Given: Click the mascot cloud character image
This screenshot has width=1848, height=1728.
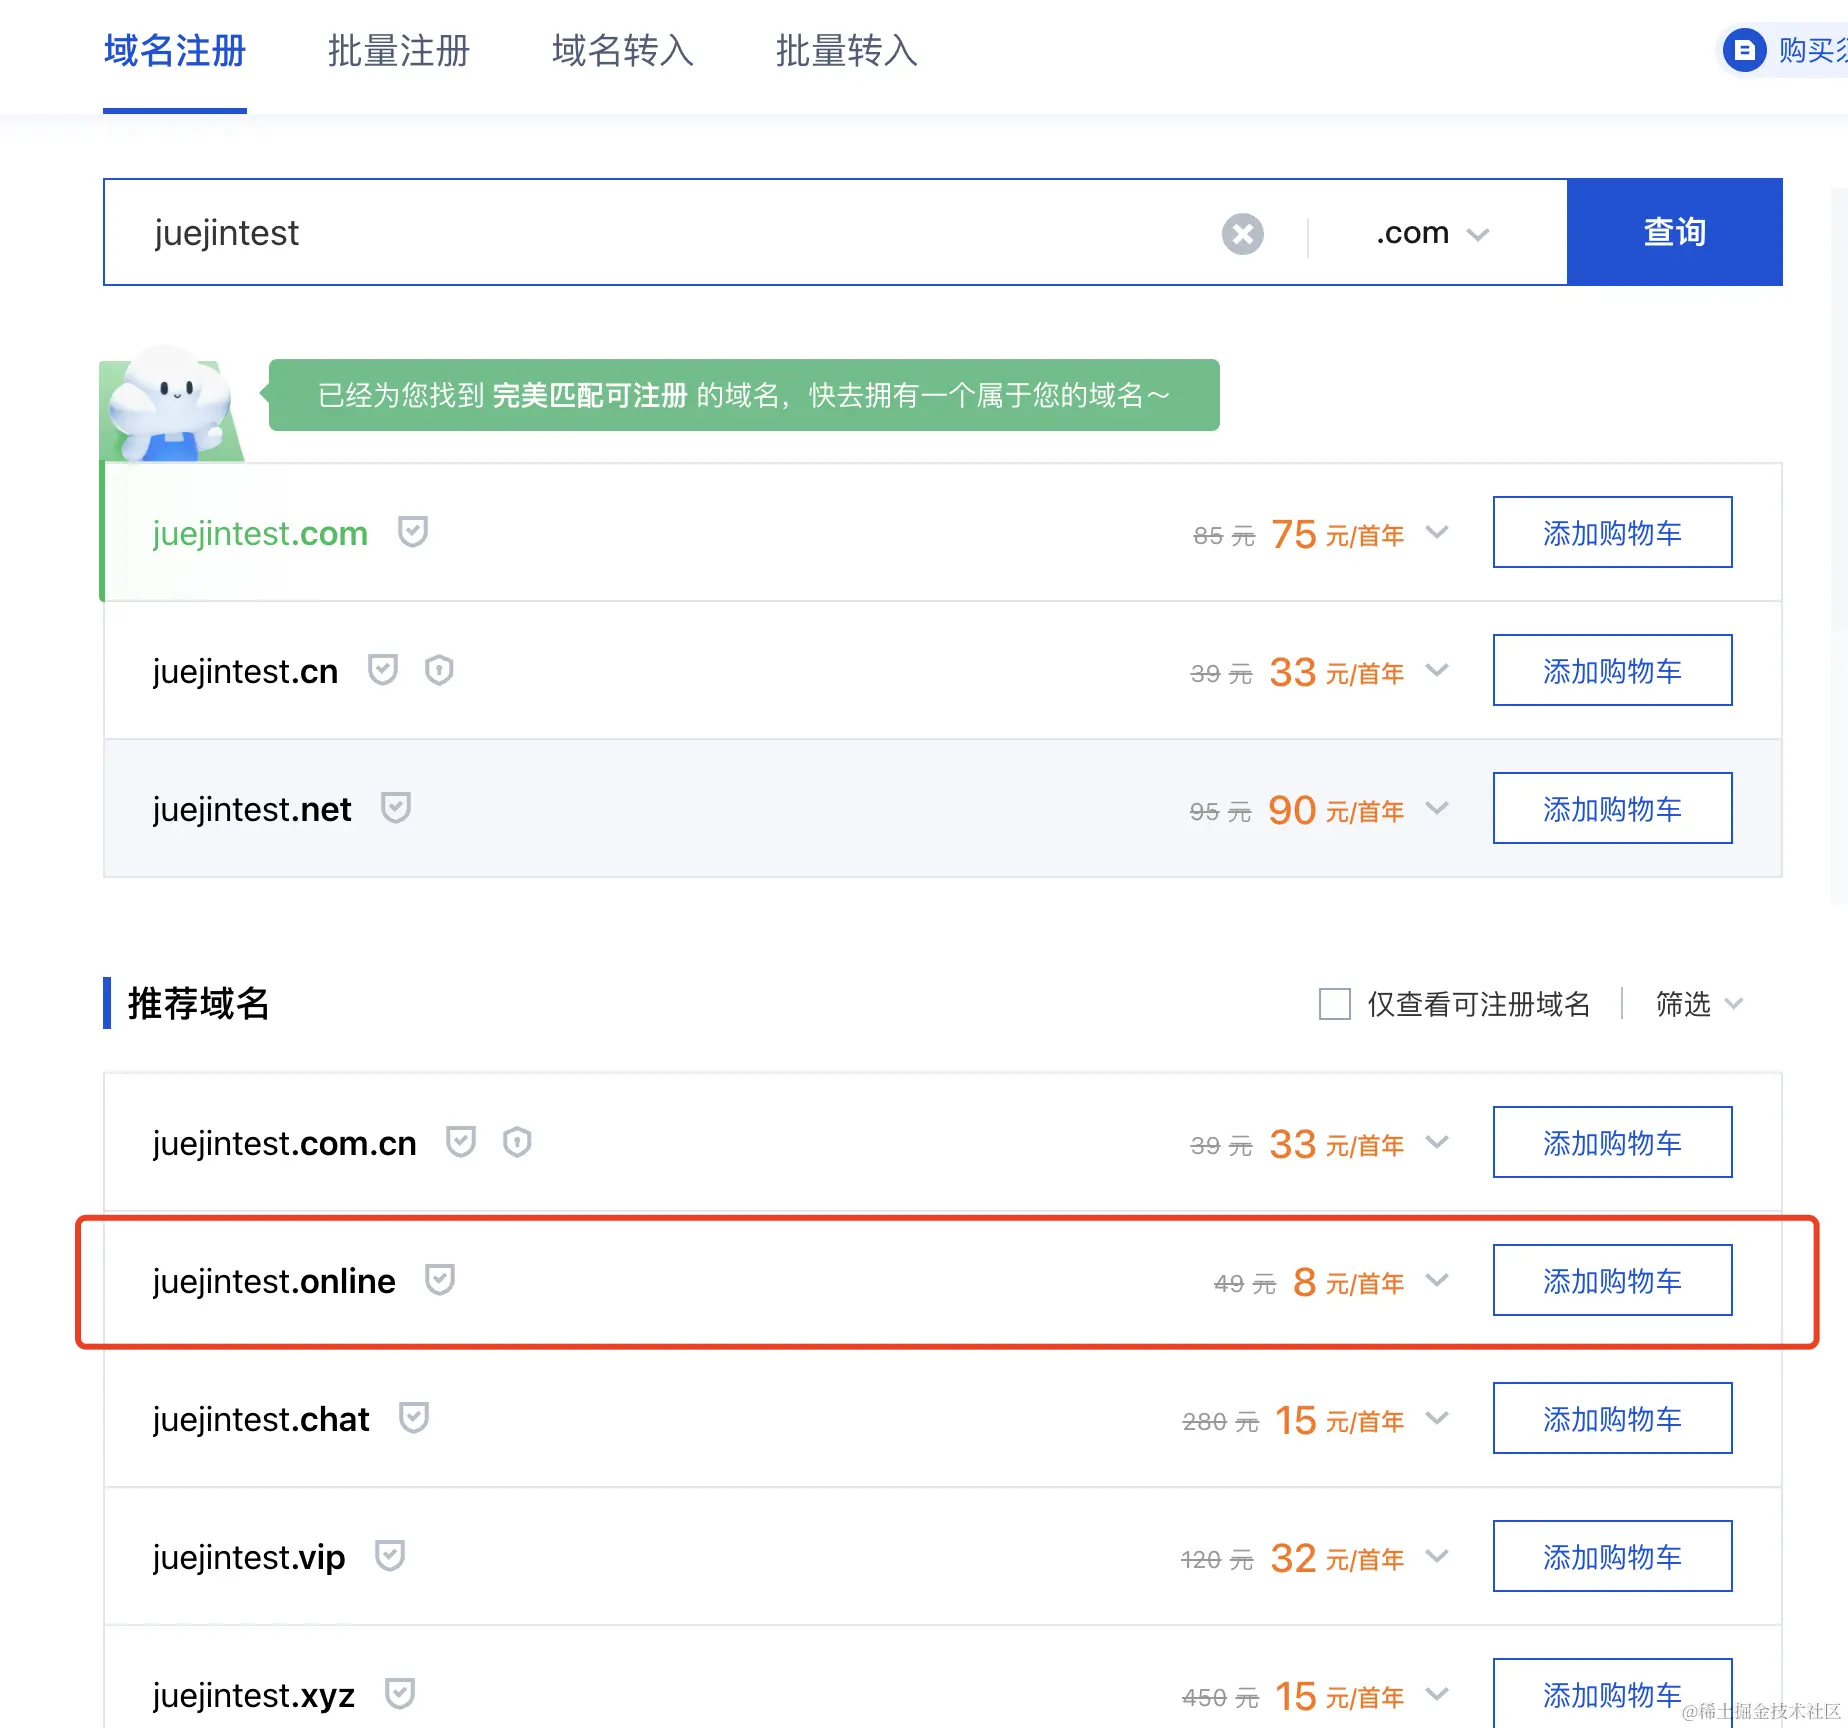Looking at the screenshot, I should click(x=172, y=404).
